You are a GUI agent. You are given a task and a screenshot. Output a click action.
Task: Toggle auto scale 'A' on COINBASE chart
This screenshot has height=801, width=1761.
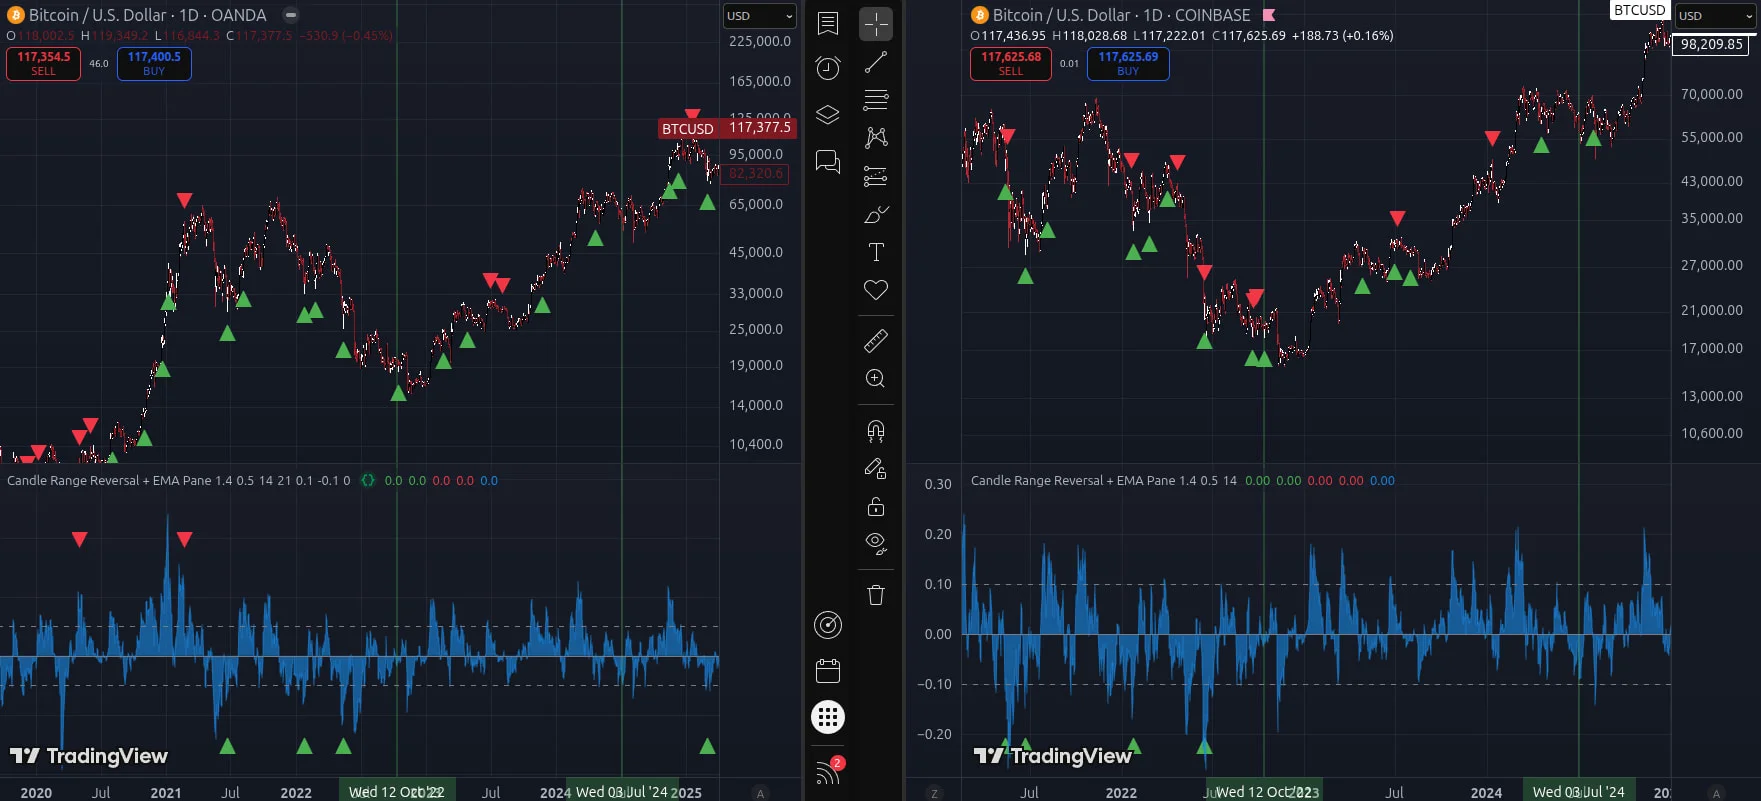coord(1716,793)
